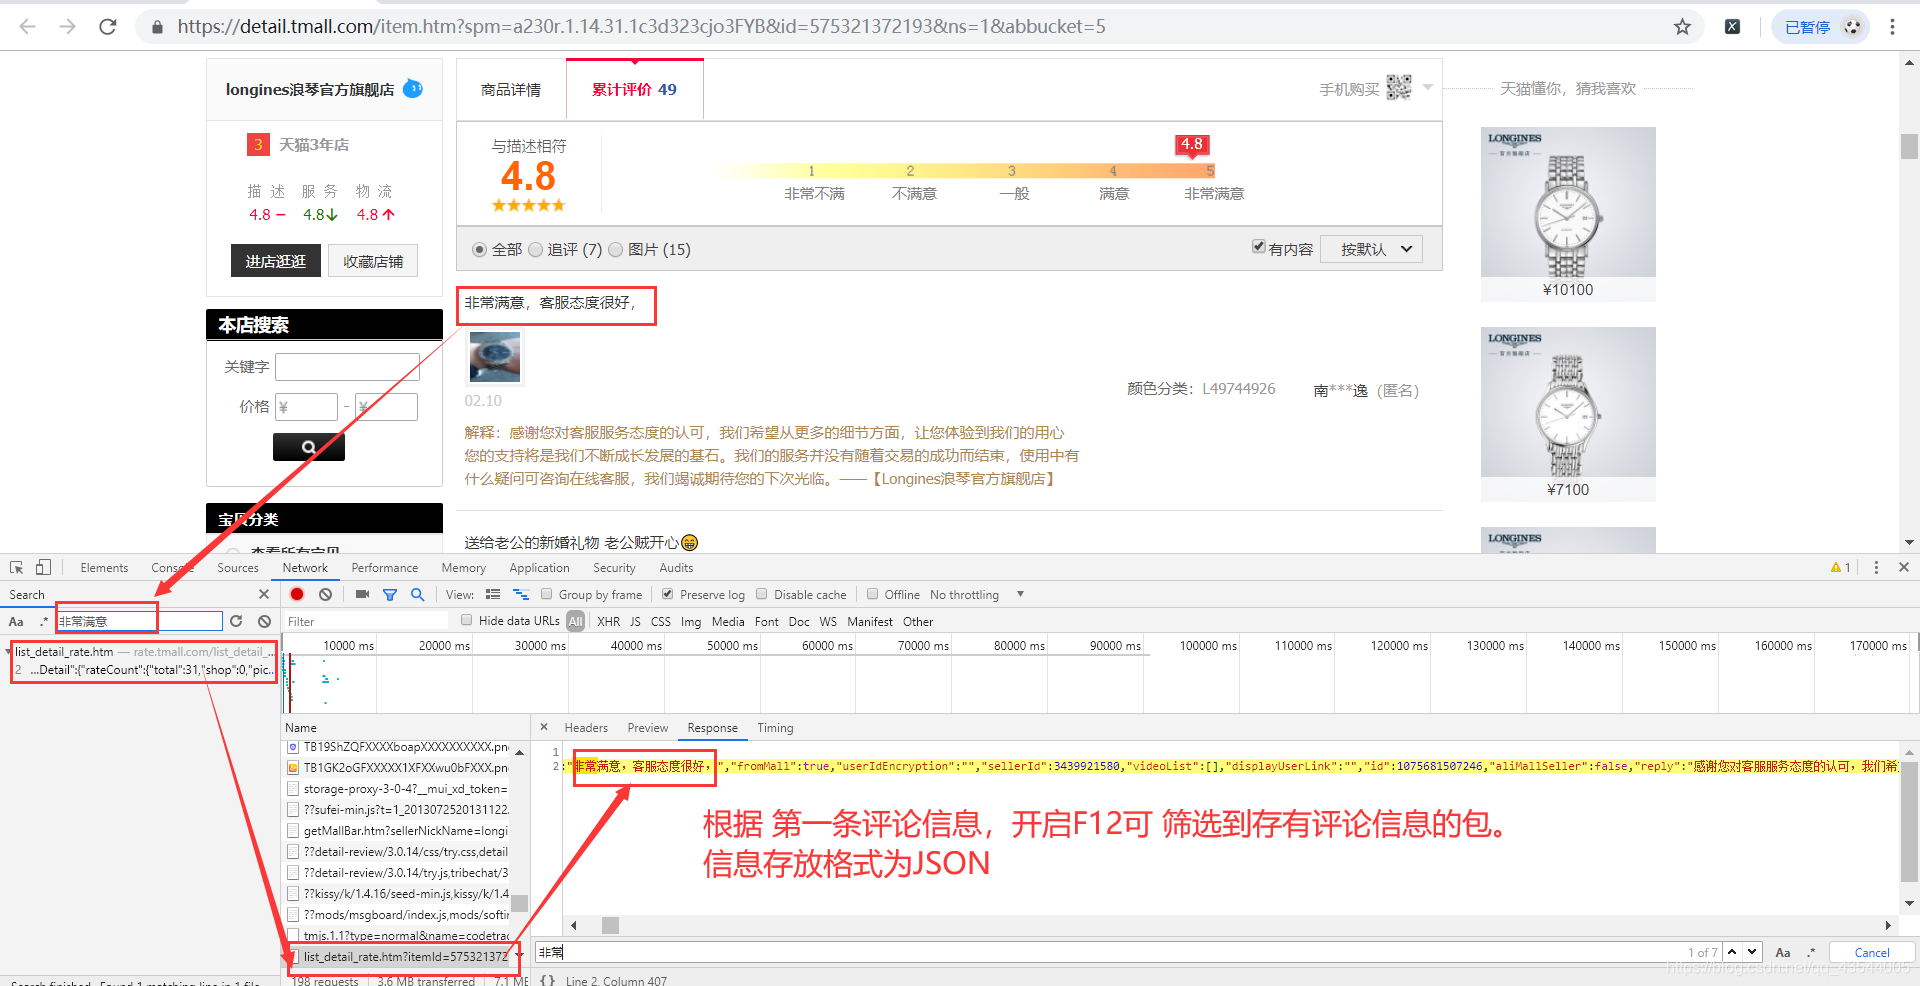Switch to the Elements tab
1920x986 pixels.
coord(104,567)
